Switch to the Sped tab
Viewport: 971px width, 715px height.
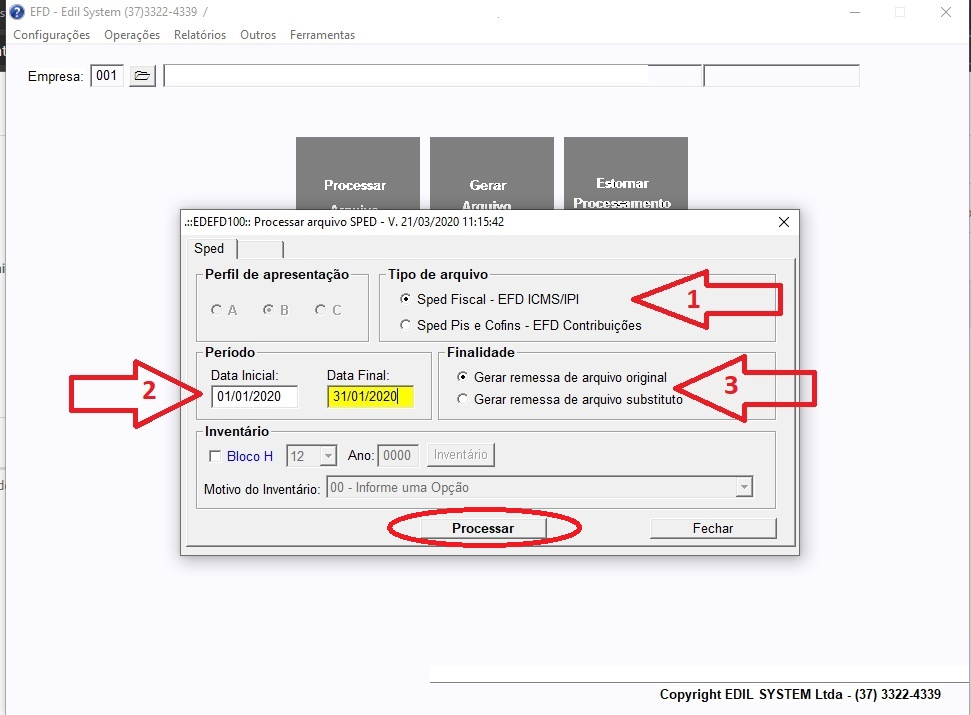tap(209, 249)
